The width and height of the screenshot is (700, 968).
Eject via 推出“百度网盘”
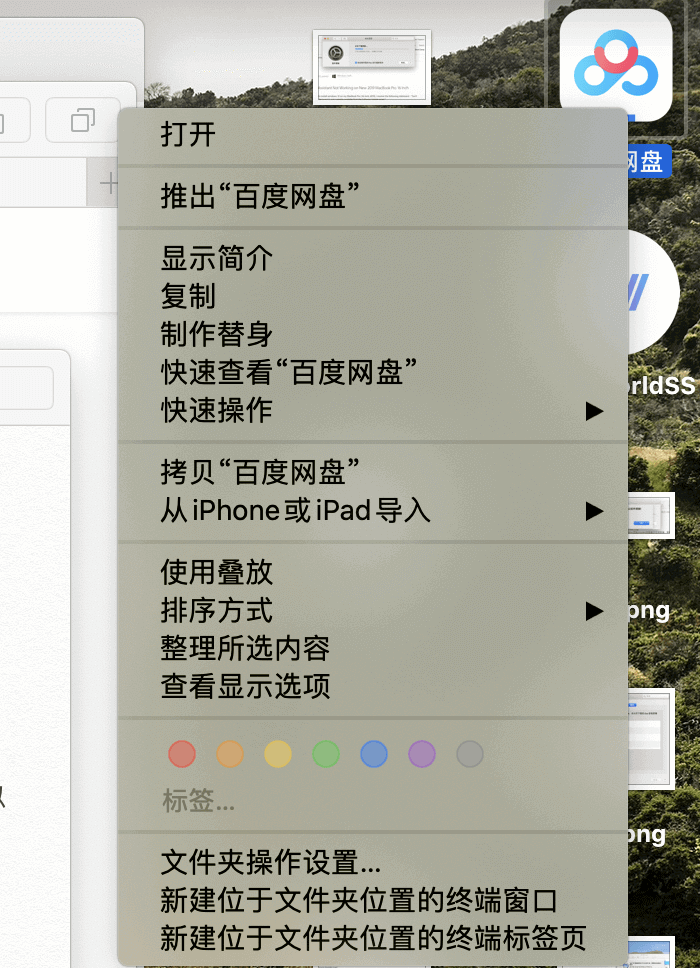tap(260, 196)
